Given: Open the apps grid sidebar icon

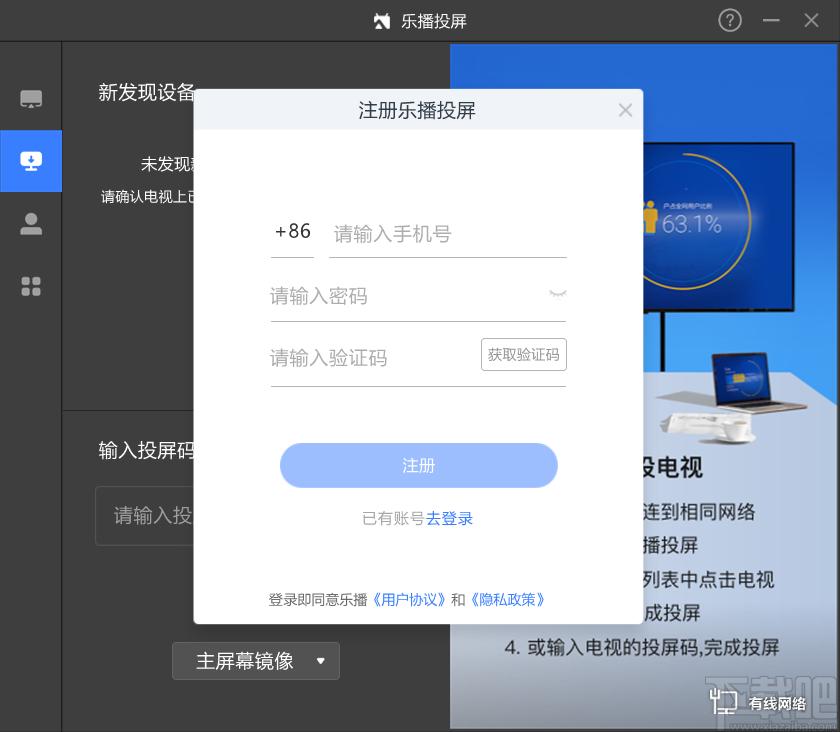Looking at the screenshot, I should (31, 286).
